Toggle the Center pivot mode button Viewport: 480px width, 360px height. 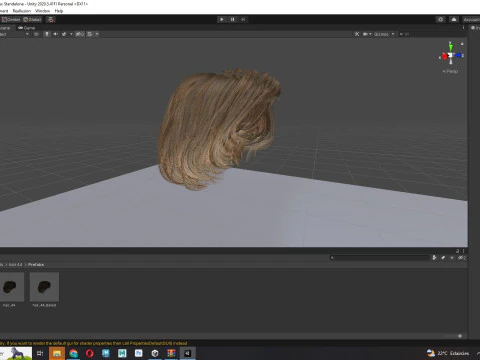(x=11, y=19)
